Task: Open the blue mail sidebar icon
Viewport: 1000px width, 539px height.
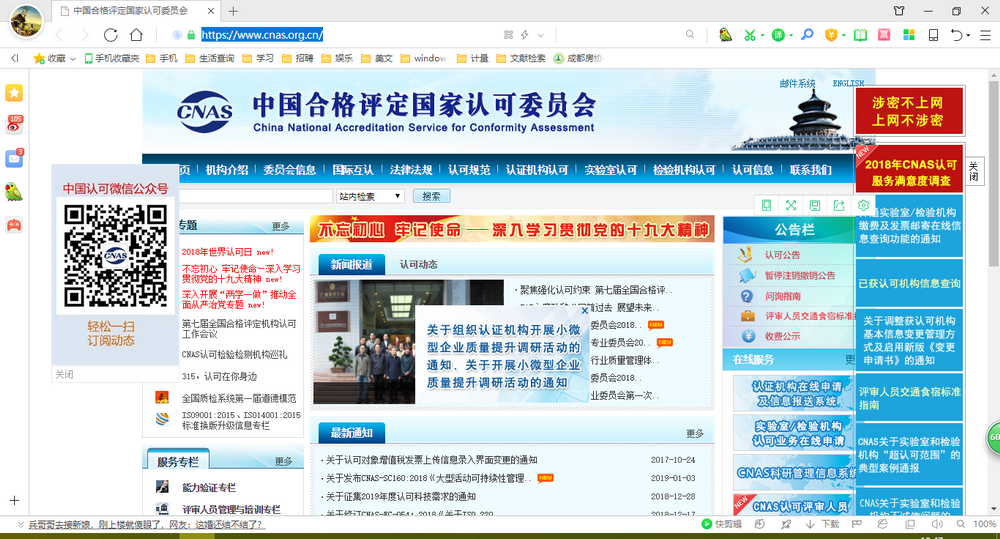Action: (x=14, y=158)
